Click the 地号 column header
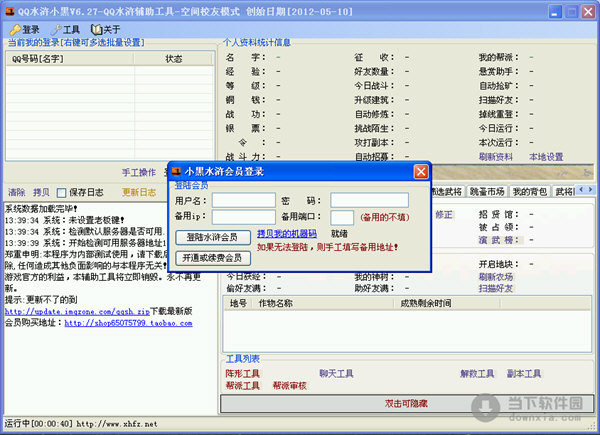This screenshot has height=435, width=600. click(x=238, y=303)
